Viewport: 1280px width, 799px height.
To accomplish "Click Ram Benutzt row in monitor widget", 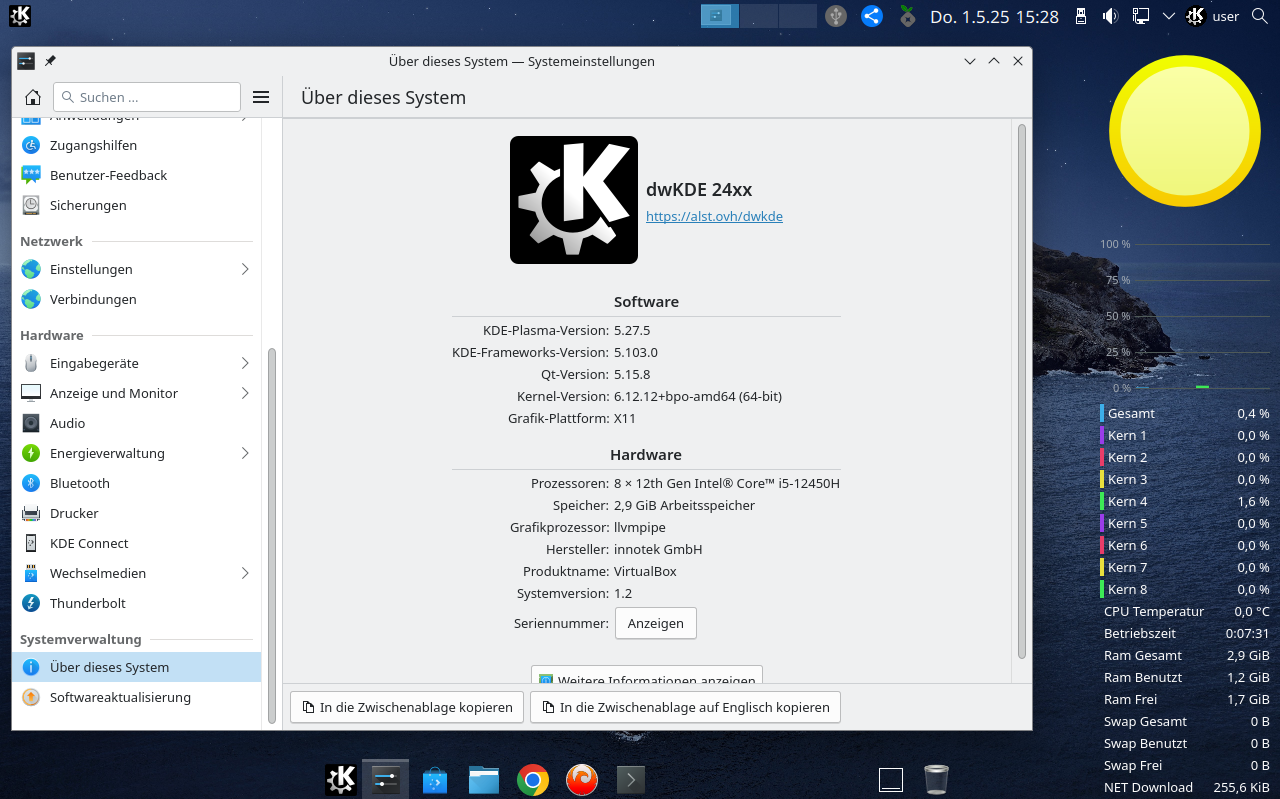I will point(1185,677).
